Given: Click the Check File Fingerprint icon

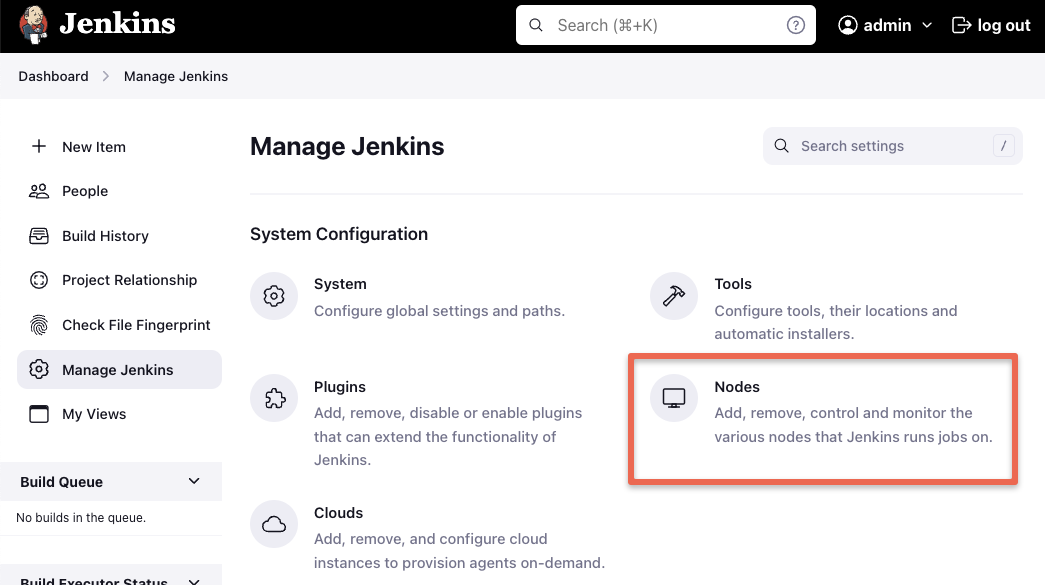Looking at the screenshot, I should (39, 325).
